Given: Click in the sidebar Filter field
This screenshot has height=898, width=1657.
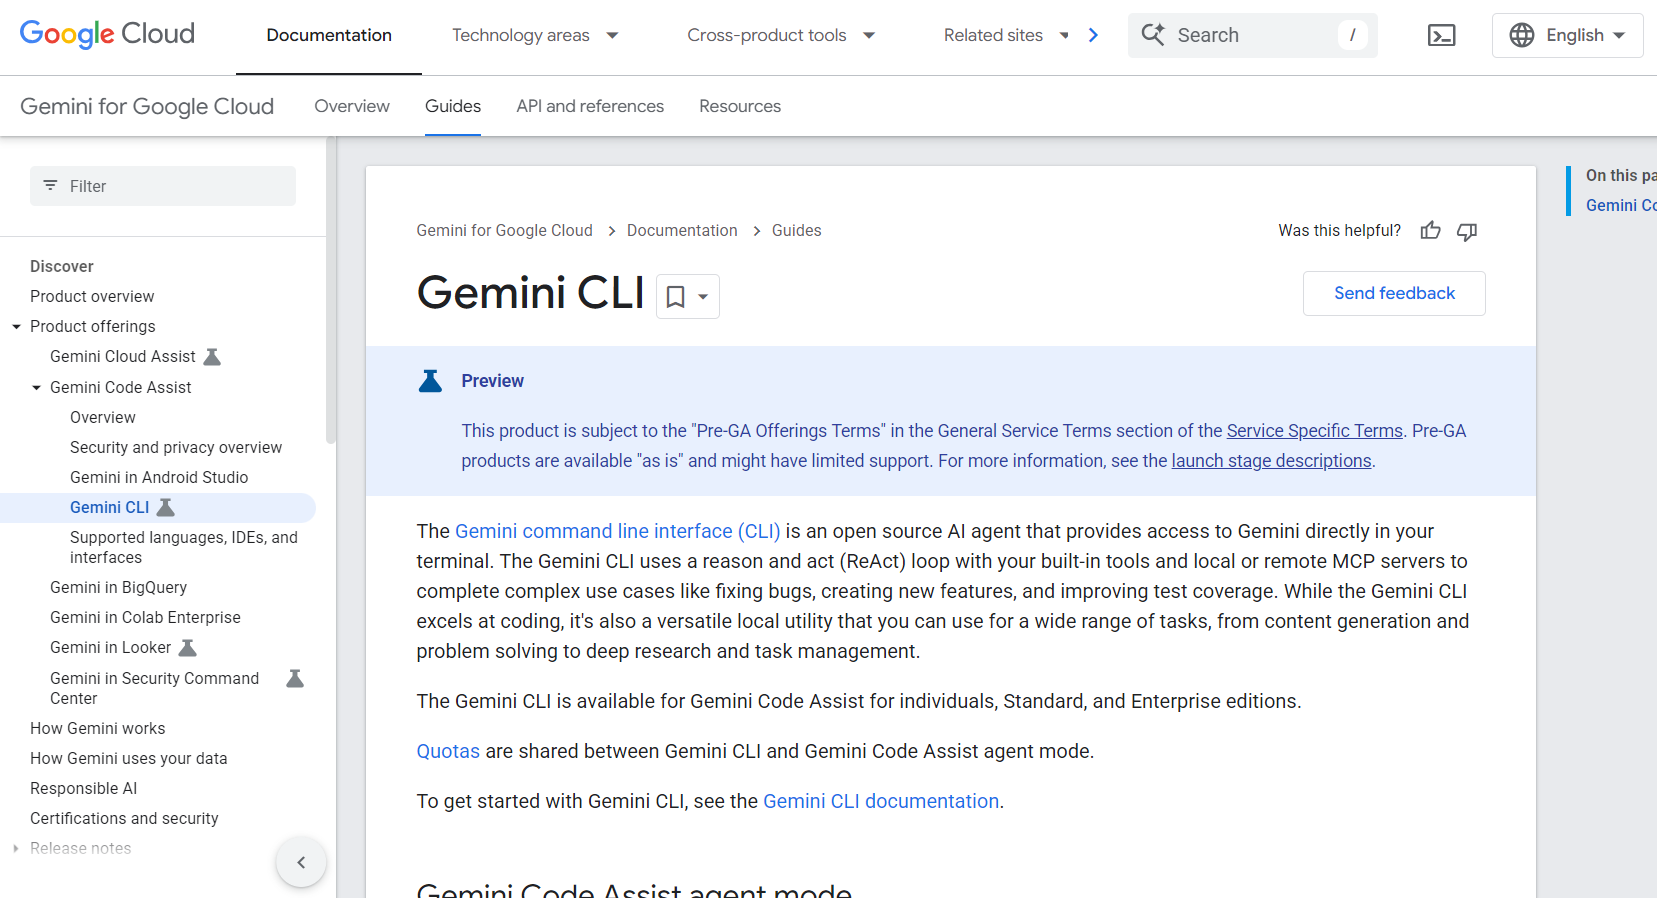Looking at the screenshot, I should click(x=163, y=186).
